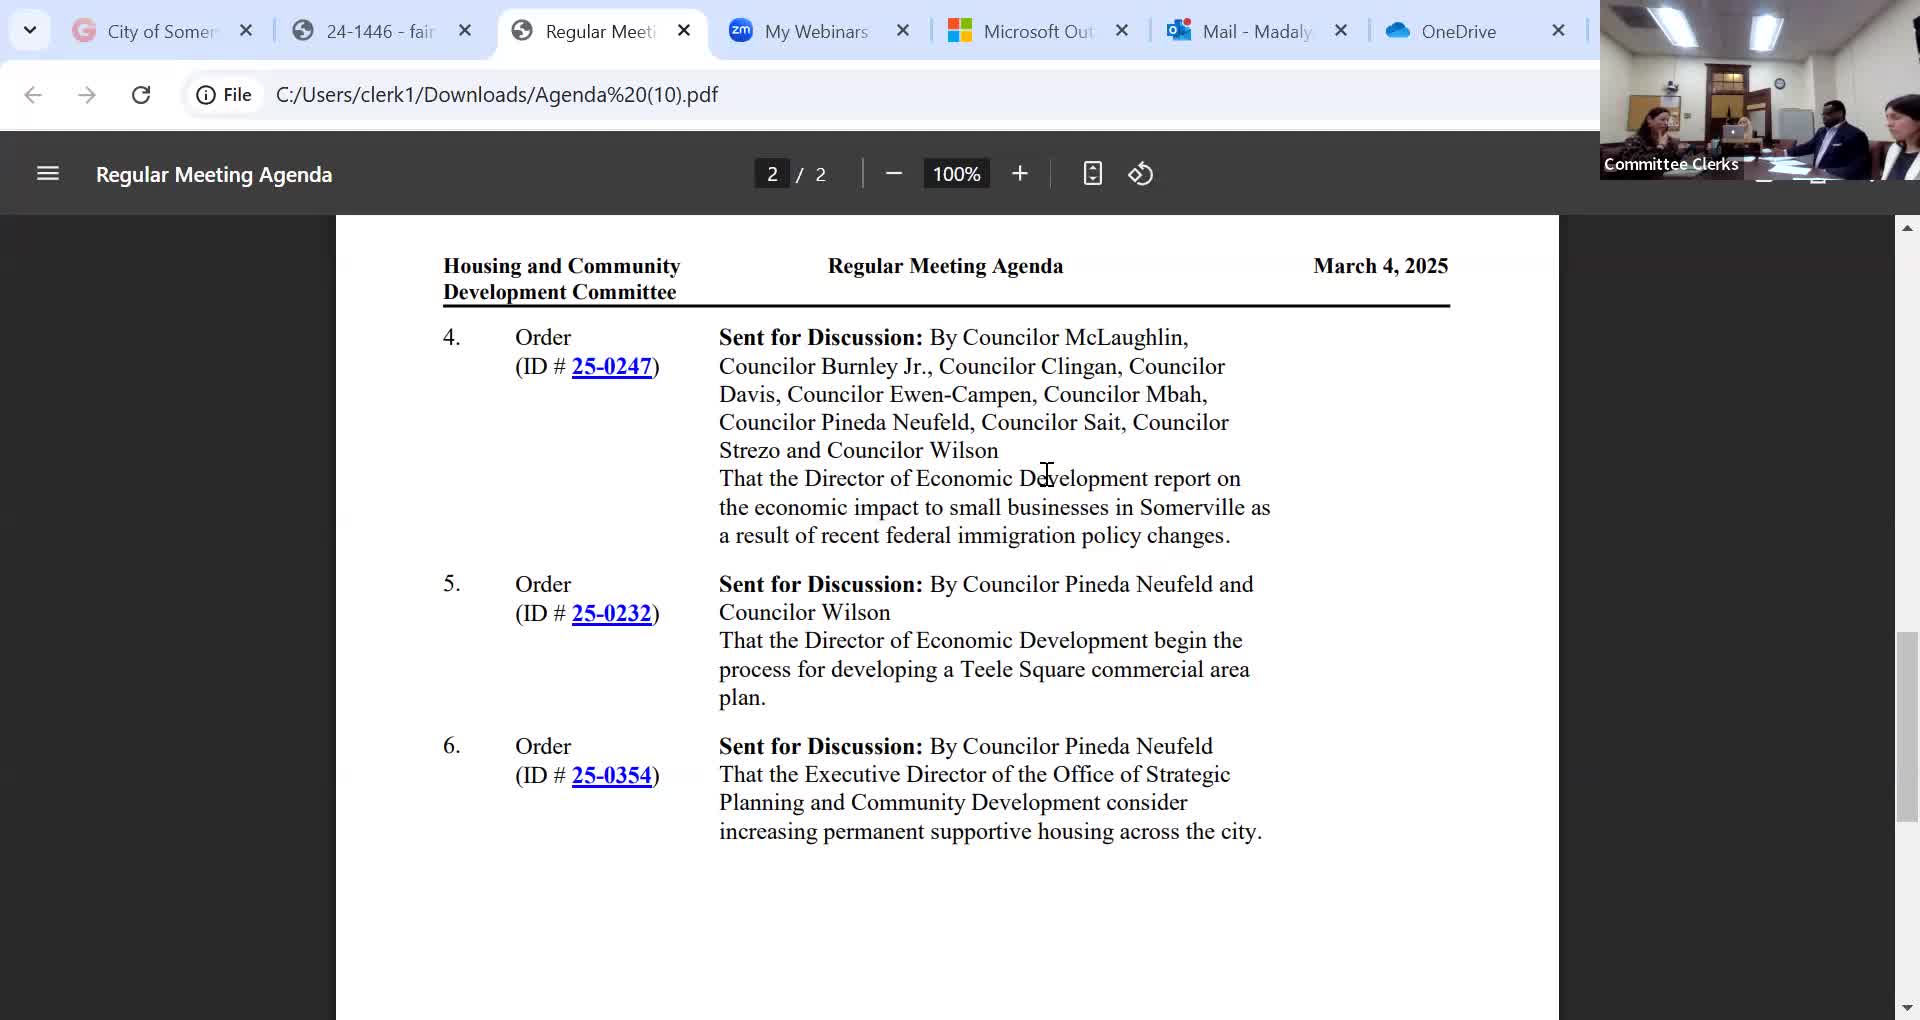Click the 100% zoom level field
Screen dimensions: 1920x1020
[956, 174]
